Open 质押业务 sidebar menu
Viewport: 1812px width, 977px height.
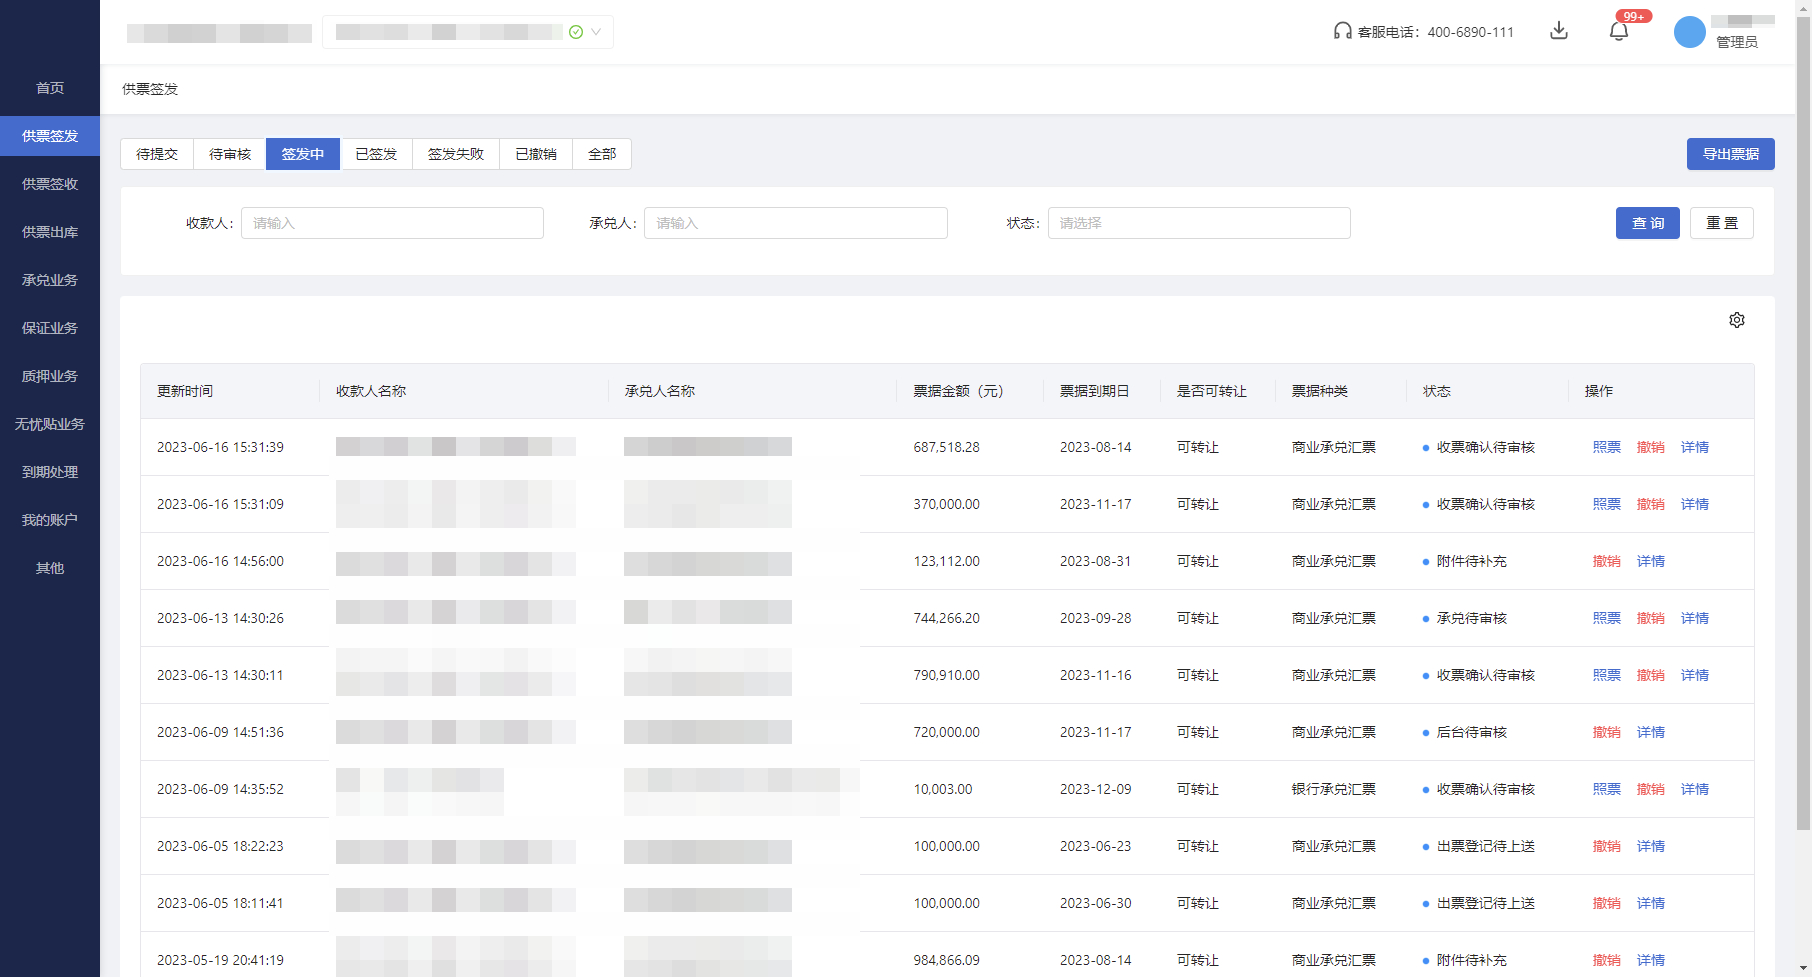click(x=50, y=376)
